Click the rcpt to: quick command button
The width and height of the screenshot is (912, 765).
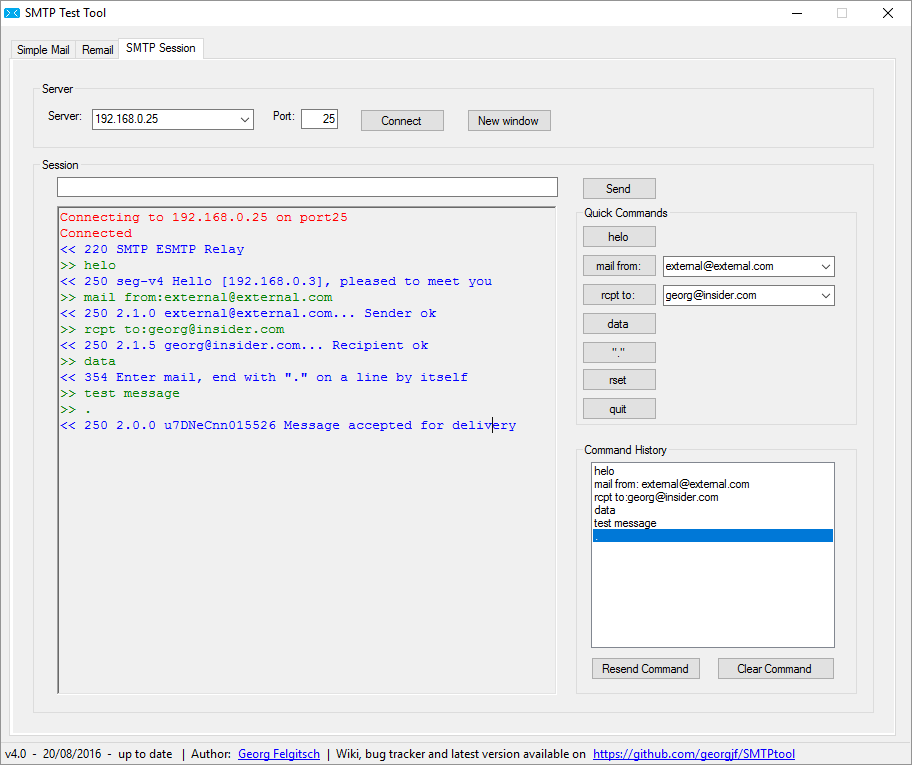pos(619,295)
